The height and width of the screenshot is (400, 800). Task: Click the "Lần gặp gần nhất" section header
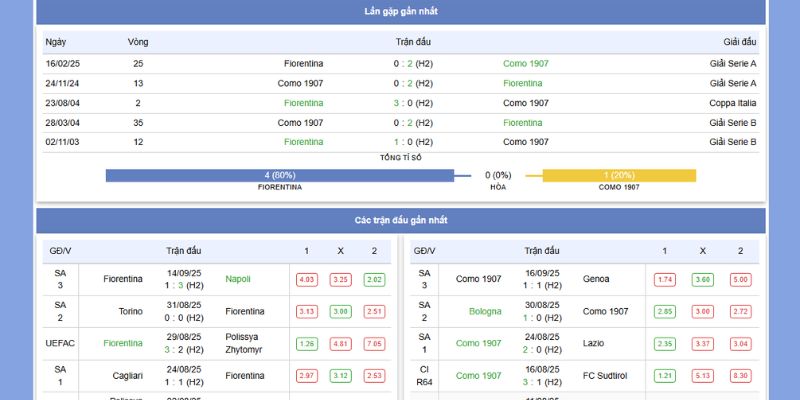(x=400, y=12)
